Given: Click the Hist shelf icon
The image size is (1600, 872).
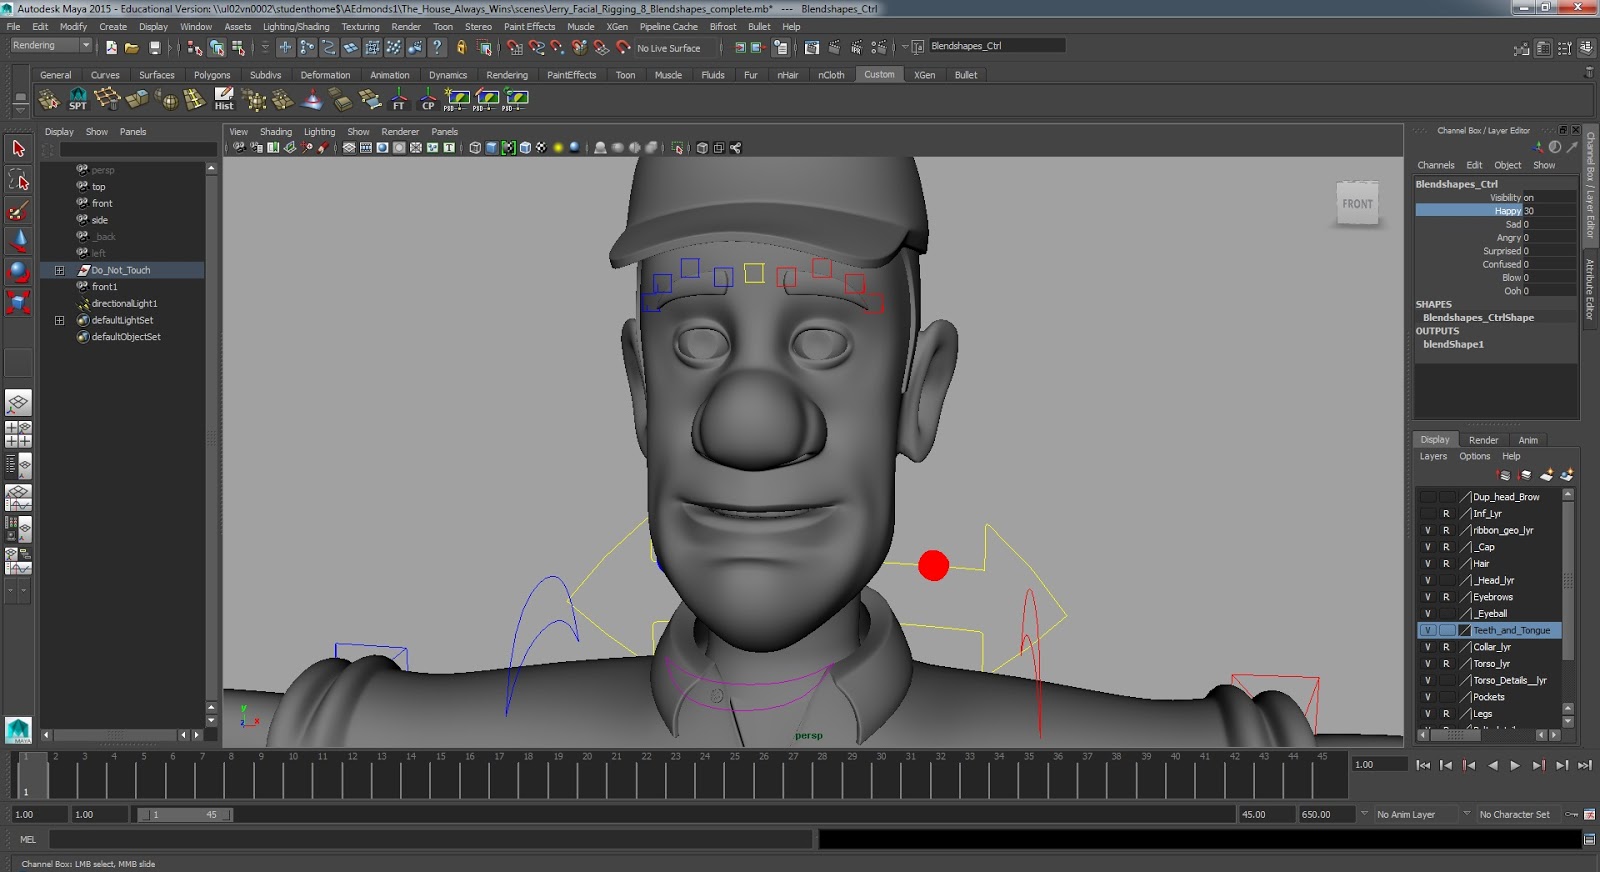Looking at the screenshot, I should click(224, 99).
